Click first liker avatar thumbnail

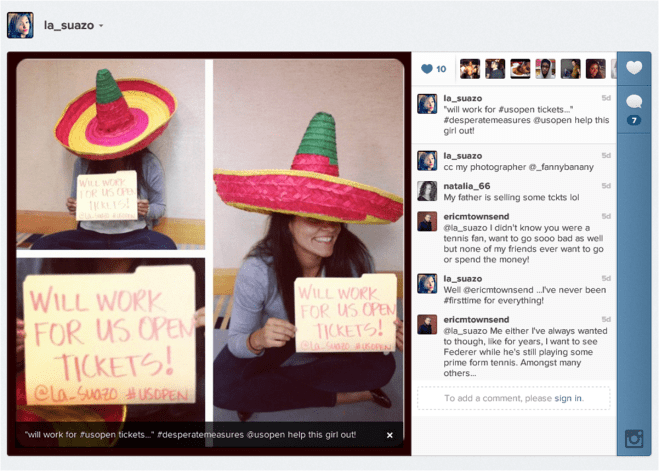pos(470,69)
